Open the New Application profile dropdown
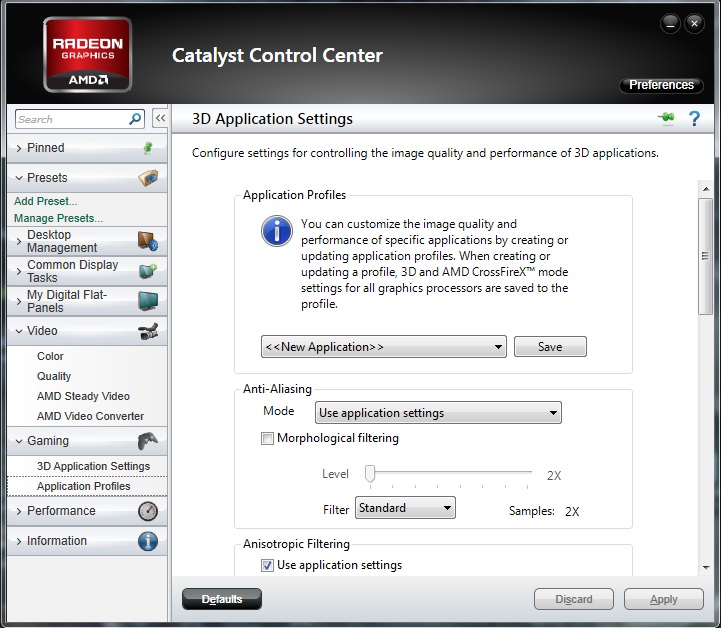723x628 pixels. [384, 347]
